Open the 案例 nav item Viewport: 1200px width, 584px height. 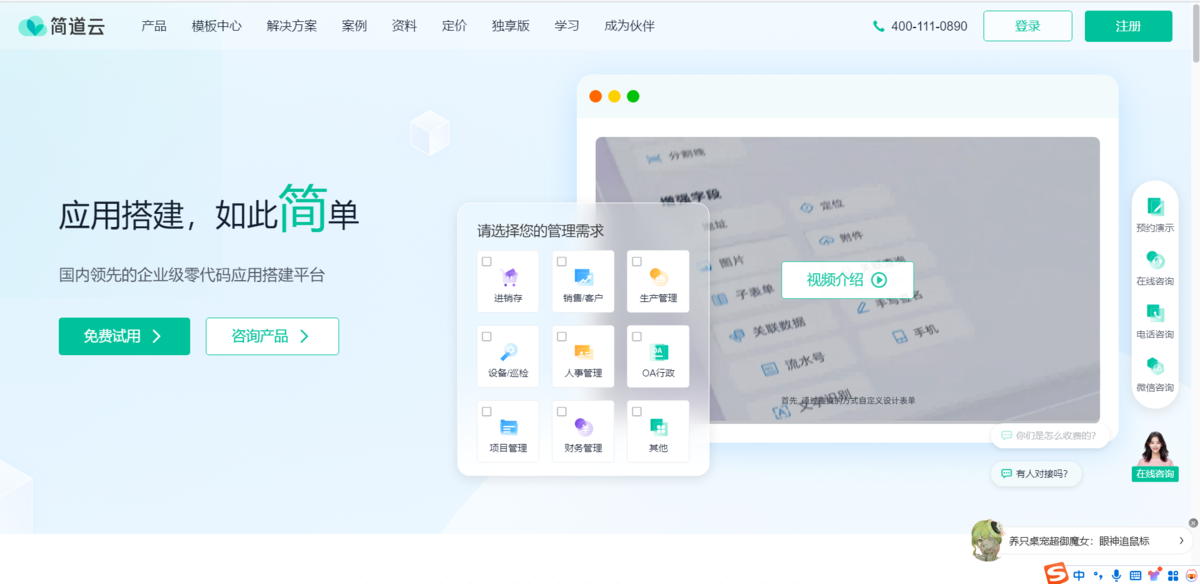(x=354, y=26)
